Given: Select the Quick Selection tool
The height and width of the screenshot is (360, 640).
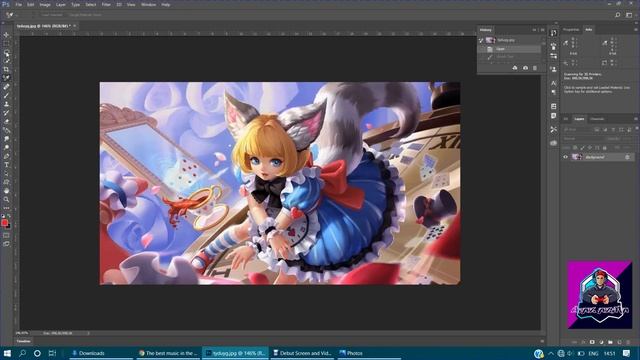Looking at the screenshot, I should pyautogui.click(x=6, y=61).
